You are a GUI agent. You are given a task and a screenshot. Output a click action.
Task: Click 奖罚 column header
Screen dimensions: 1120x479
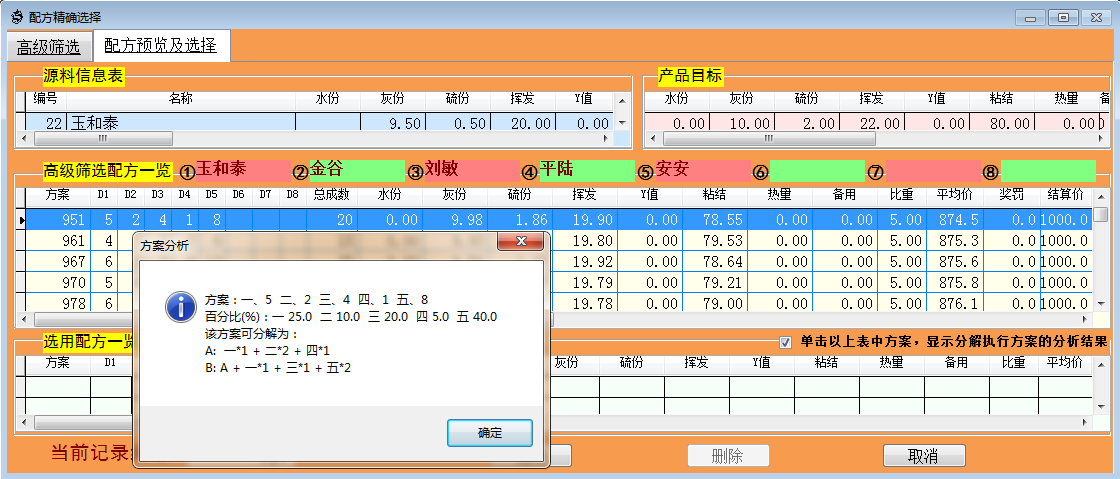(1009, 194)
